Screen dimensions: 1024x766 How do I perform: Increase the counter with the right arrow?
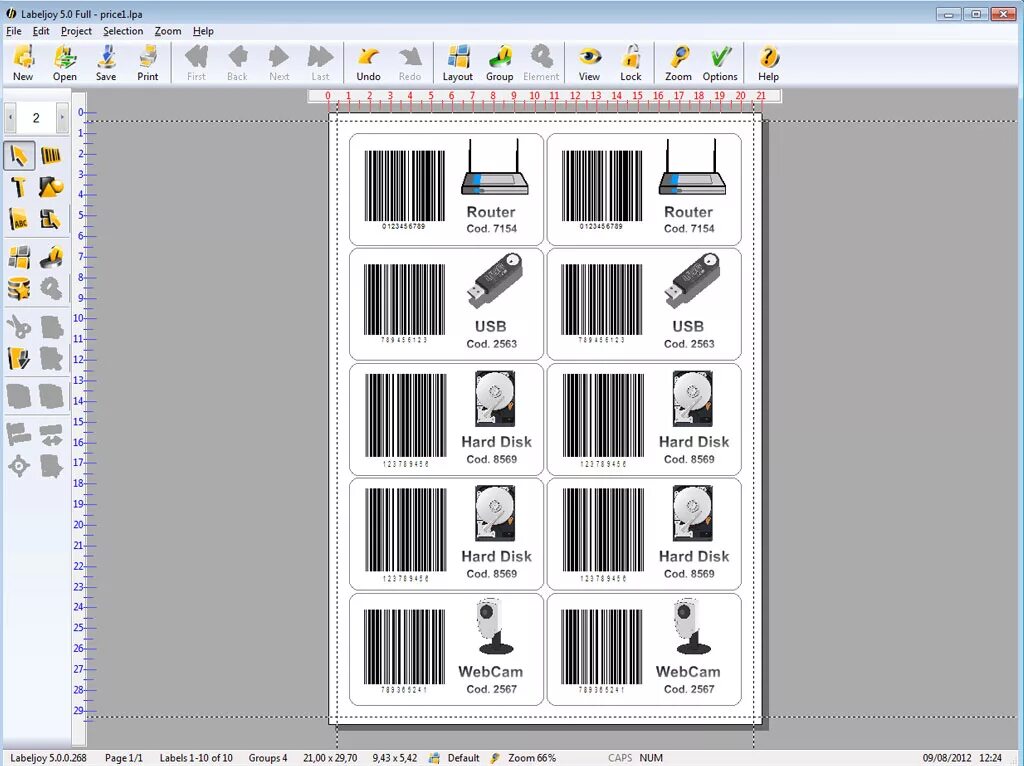click(x=62, y=118)
